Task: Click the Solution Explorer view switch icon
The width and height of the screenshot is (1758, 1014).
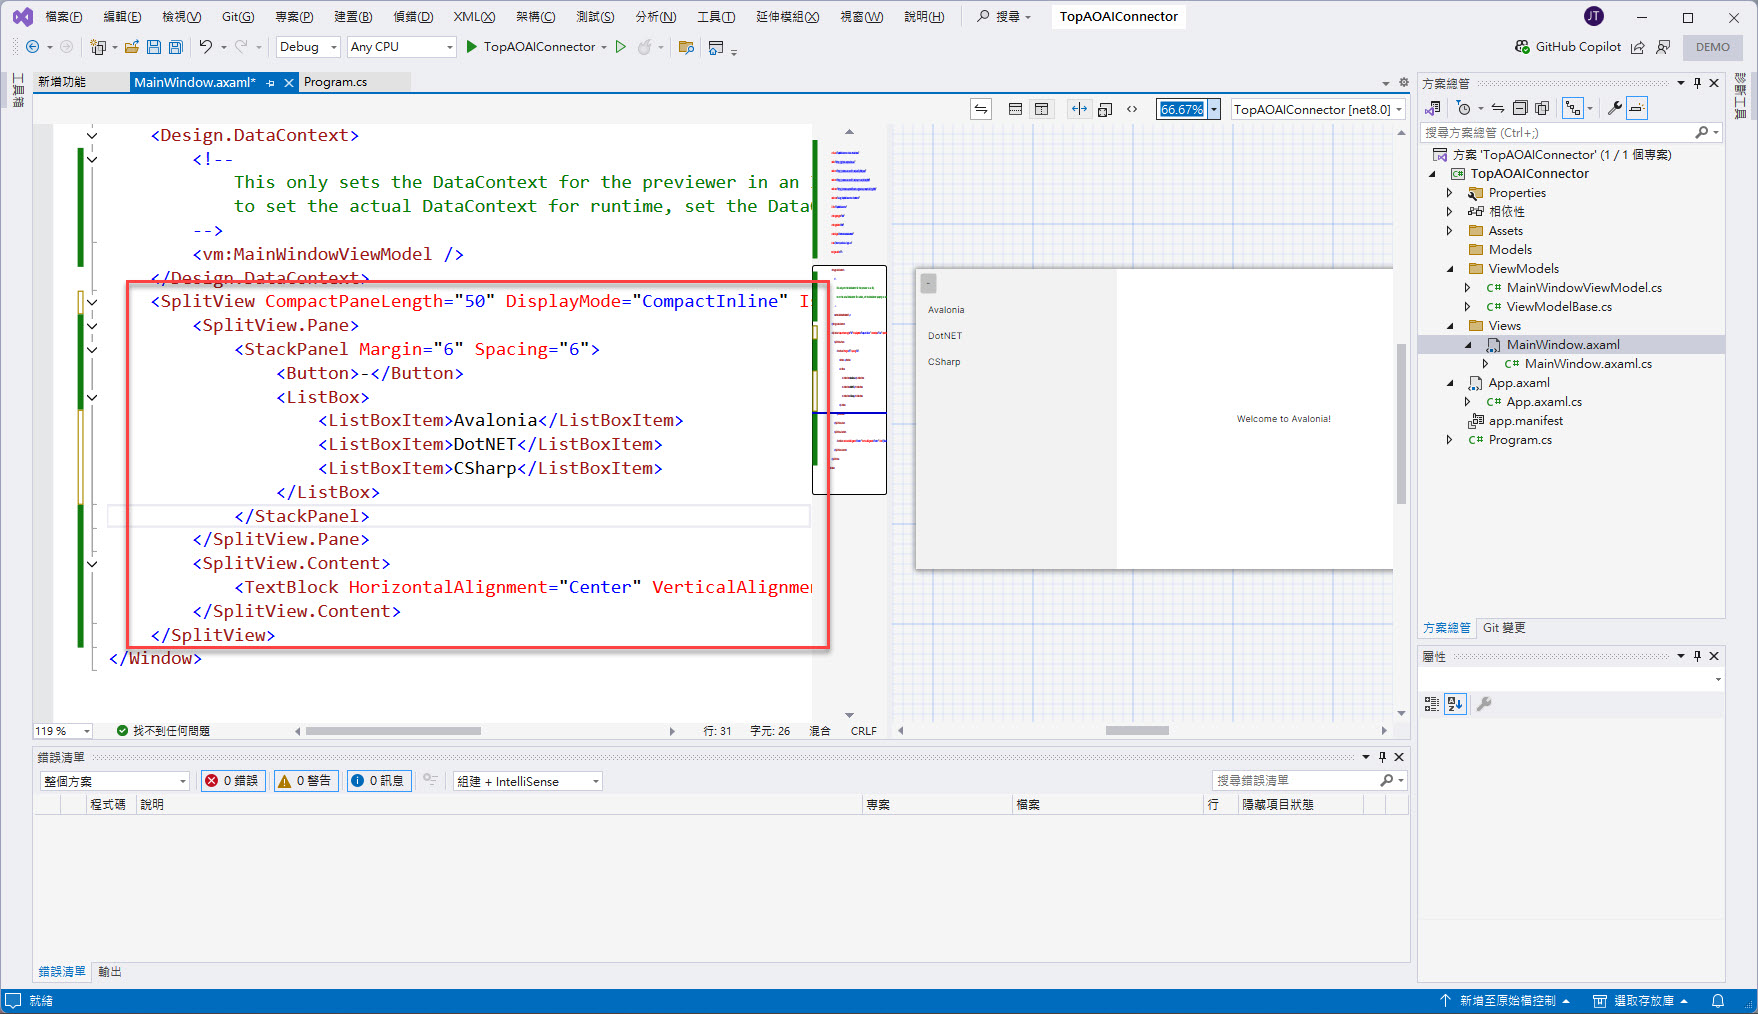Action: (1433, 108)
